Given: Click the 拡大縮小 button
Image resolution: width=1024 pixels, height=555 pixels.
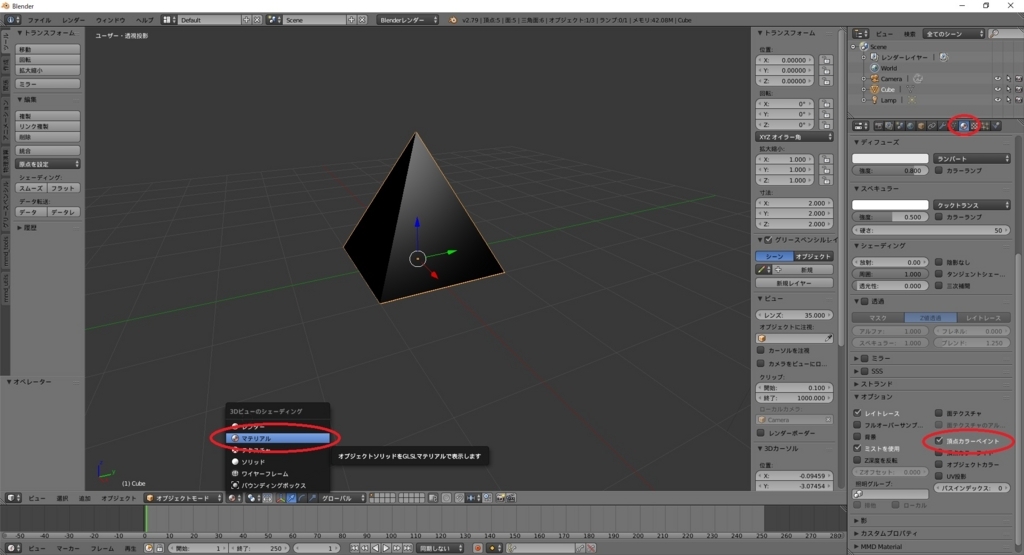Looking at the screenshot, I should (x=48, y=71).
